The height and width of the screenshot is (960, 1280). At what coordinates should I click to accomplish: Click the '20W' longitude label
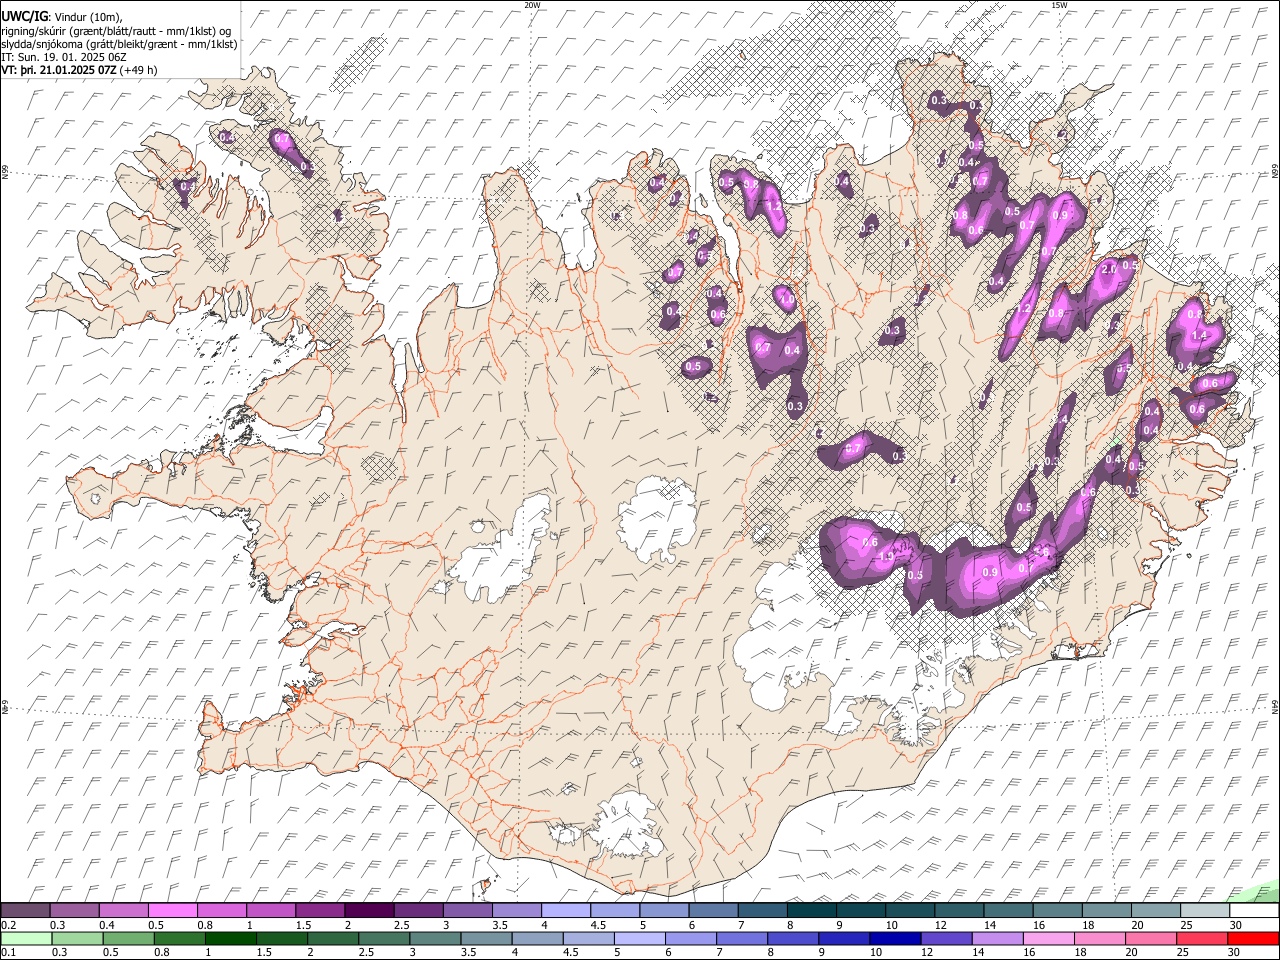[x=532, y=5]
